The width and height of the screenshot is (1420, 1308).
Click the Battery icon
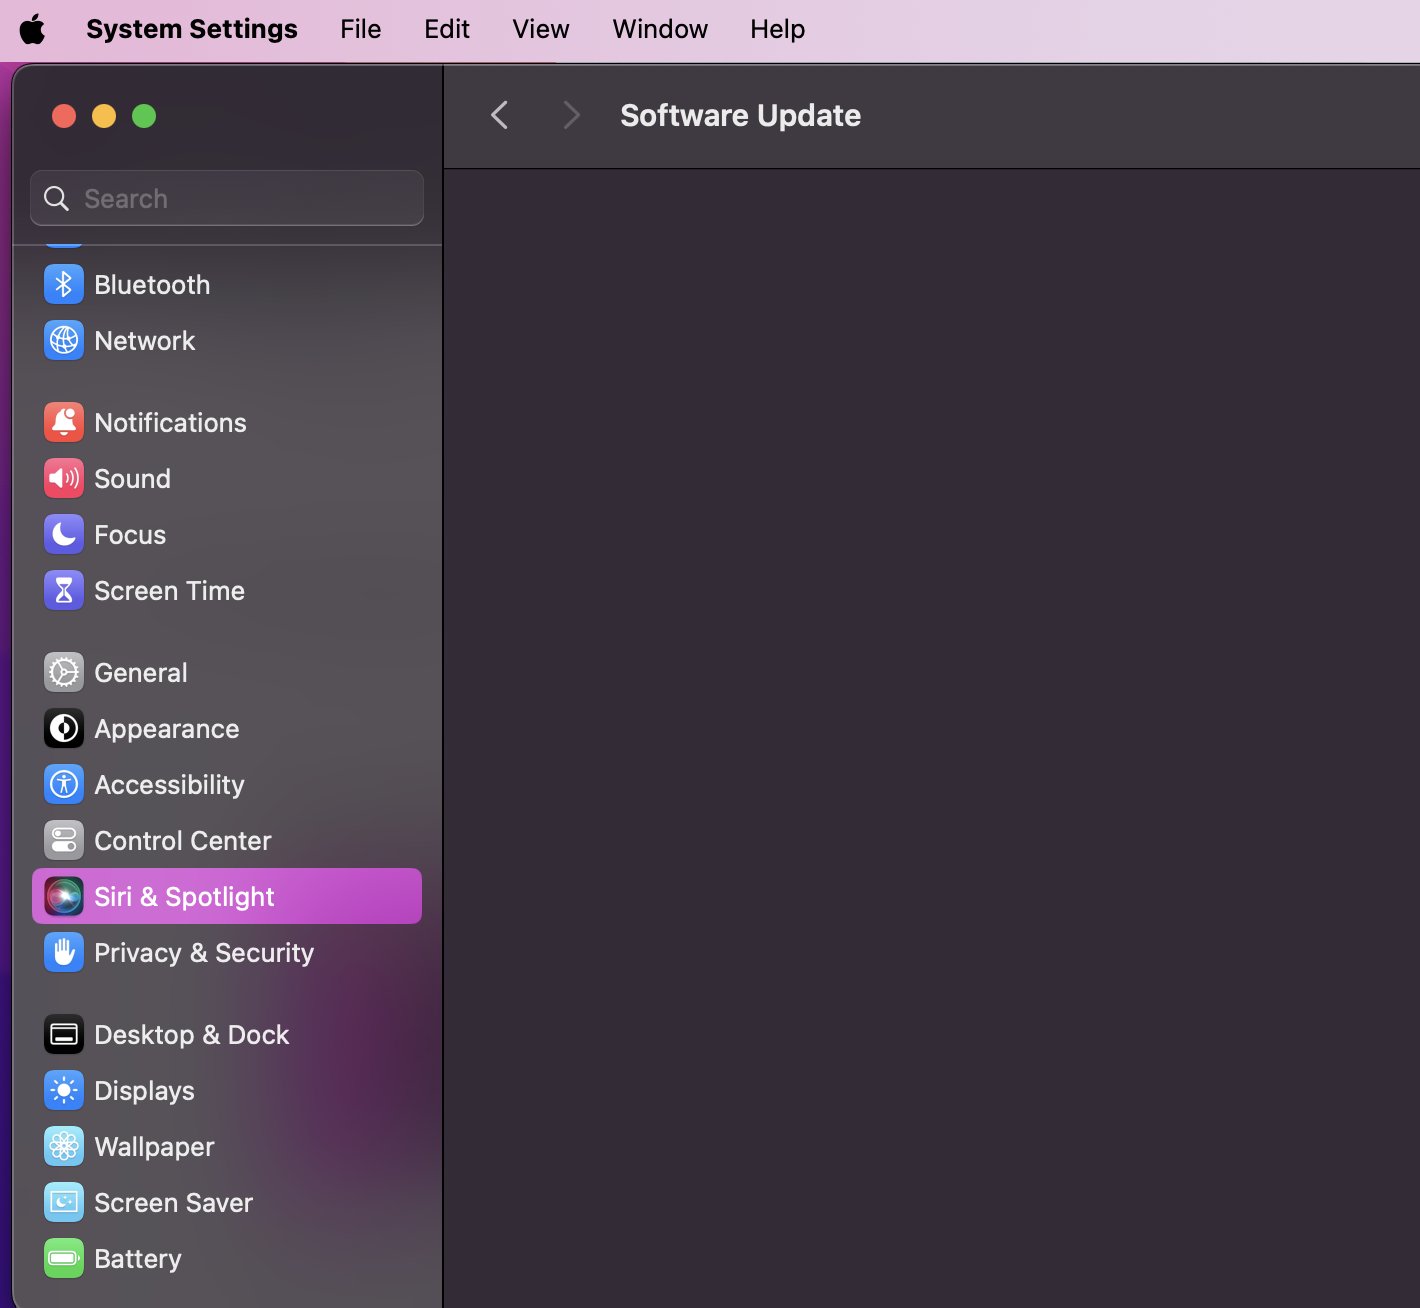coord(64,1259)
